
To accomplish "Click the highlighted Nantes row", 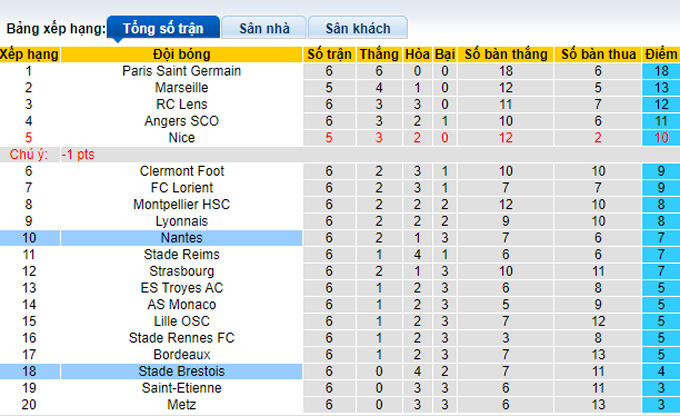I will (181, 238).
